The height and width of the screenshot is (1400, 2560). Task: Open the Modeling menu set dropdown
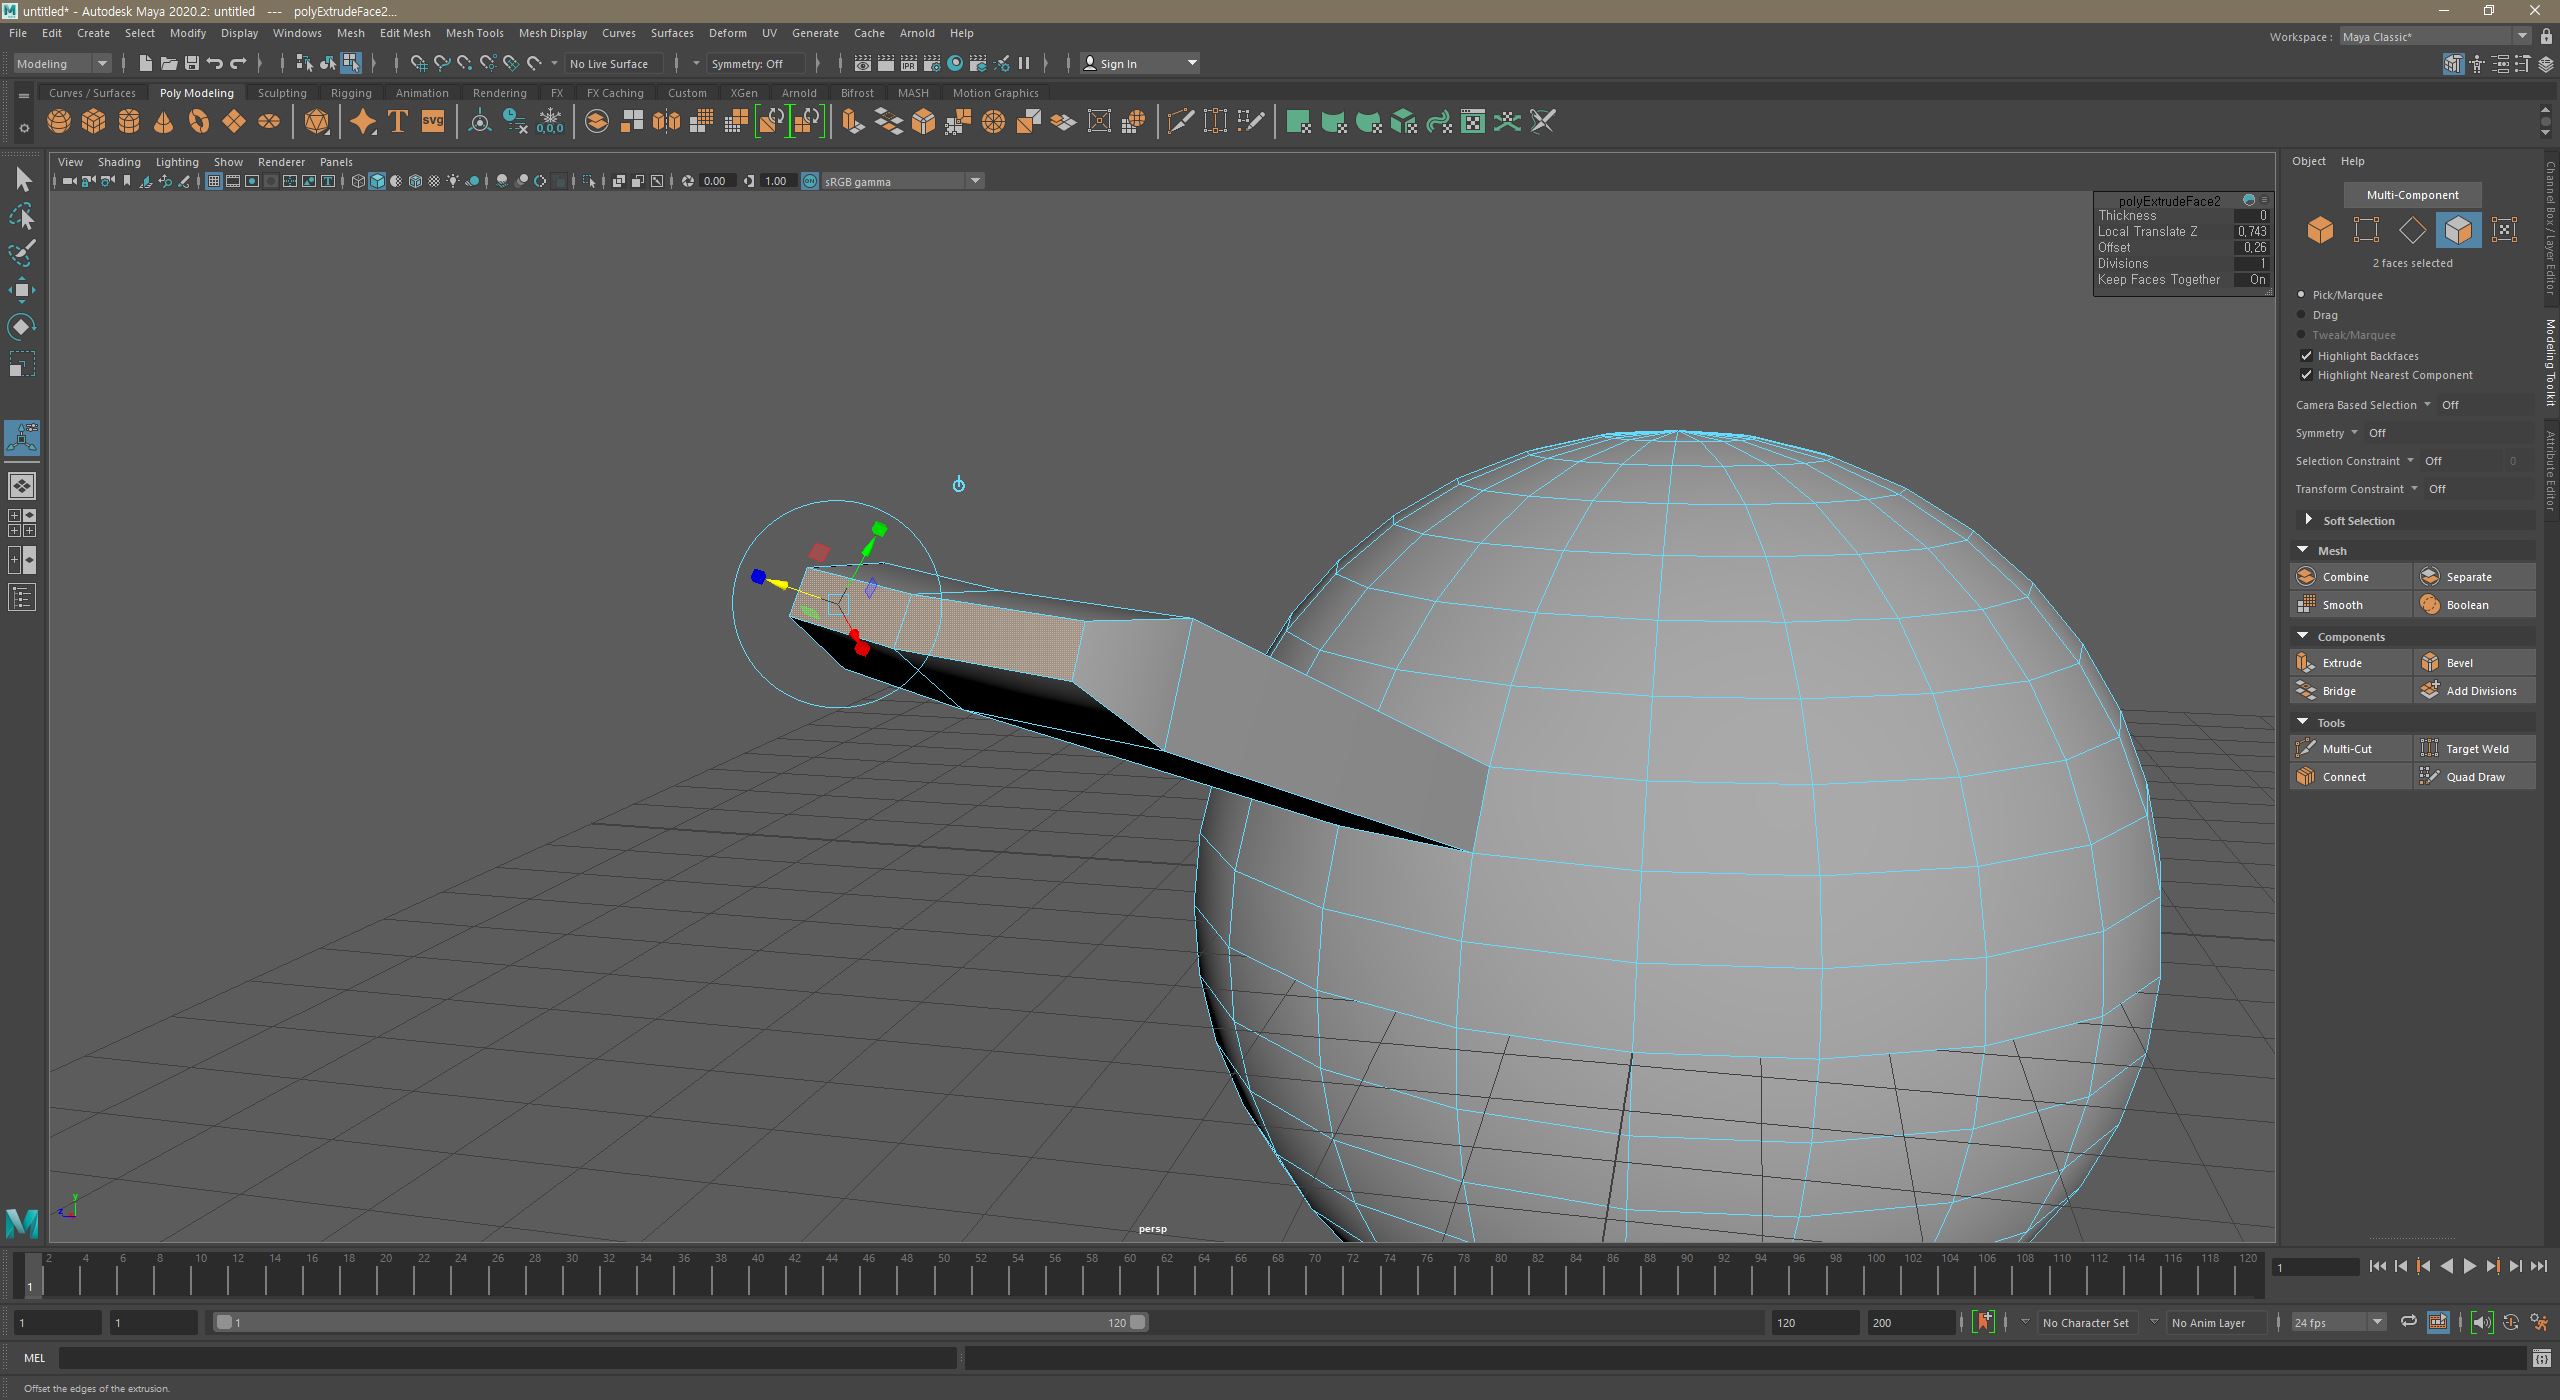pos(62,64)
